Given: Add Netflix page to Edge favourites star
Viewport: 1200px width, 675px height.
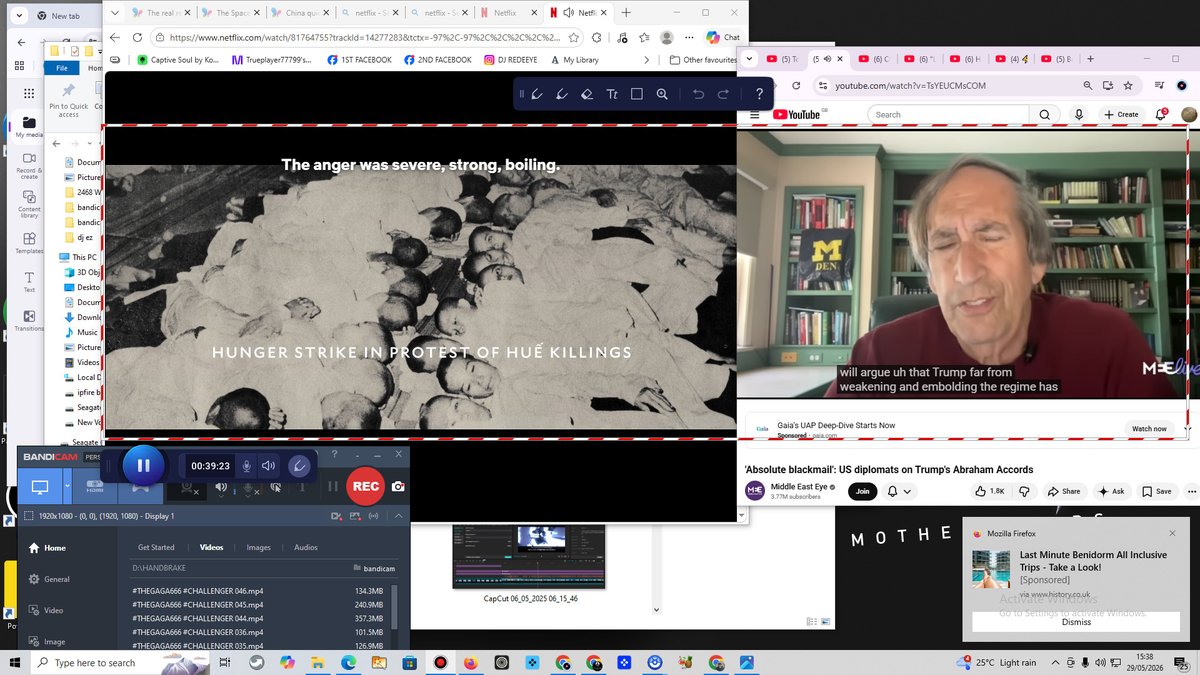Looking at the screenshot, I should (574, 37).
